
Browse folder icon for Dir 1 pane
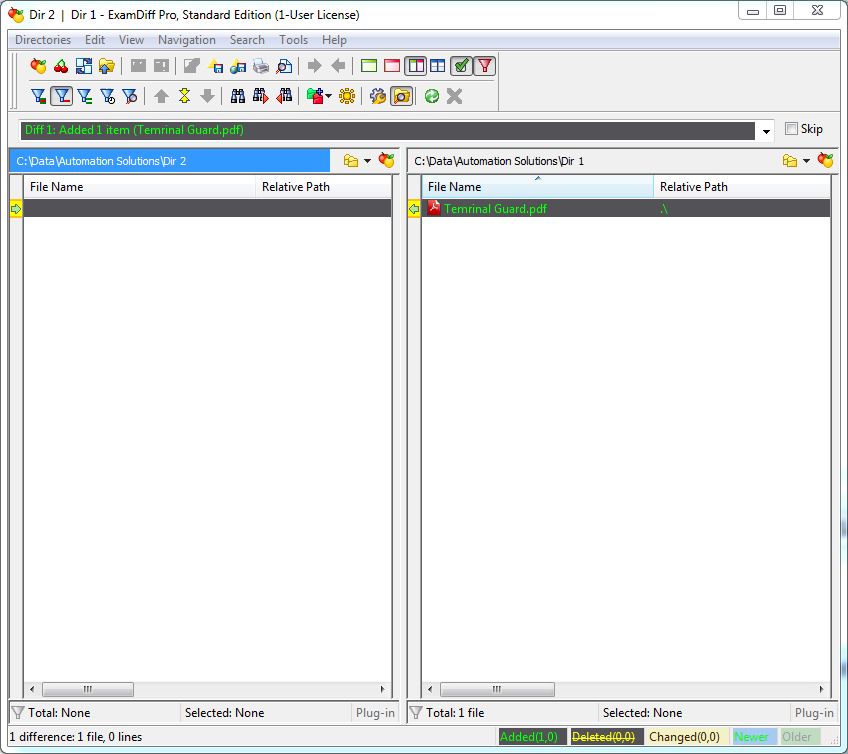790,161
